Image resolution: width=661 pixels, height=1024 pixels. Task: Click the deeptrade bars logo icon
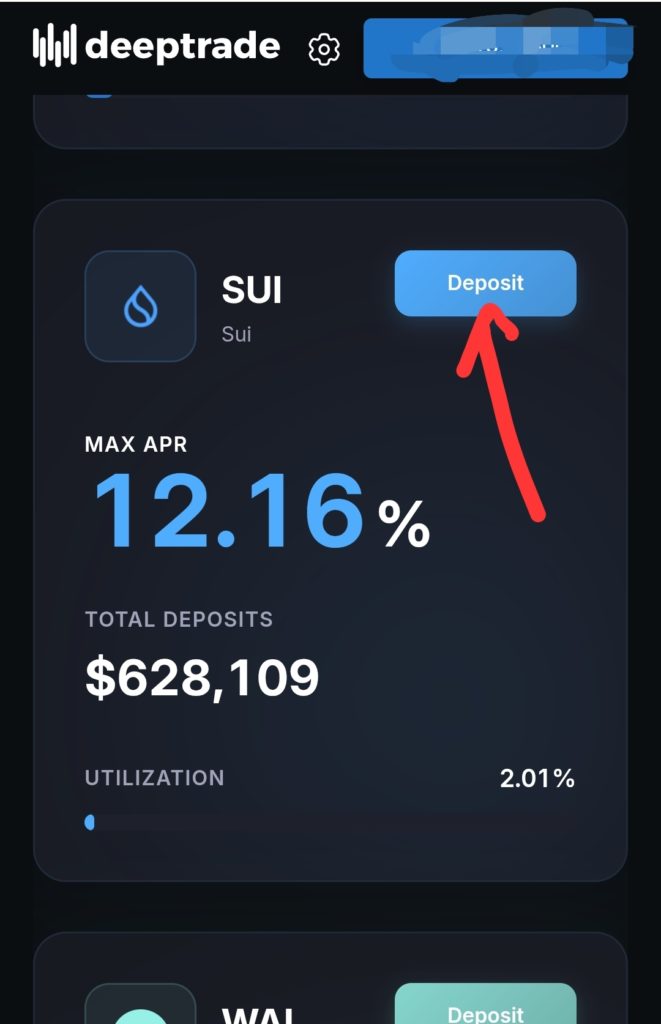point(55,47)
